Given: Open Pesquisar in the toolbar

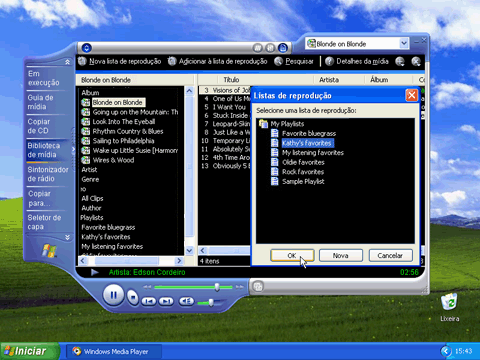Looking at the screenshot, I should [294, 61].
